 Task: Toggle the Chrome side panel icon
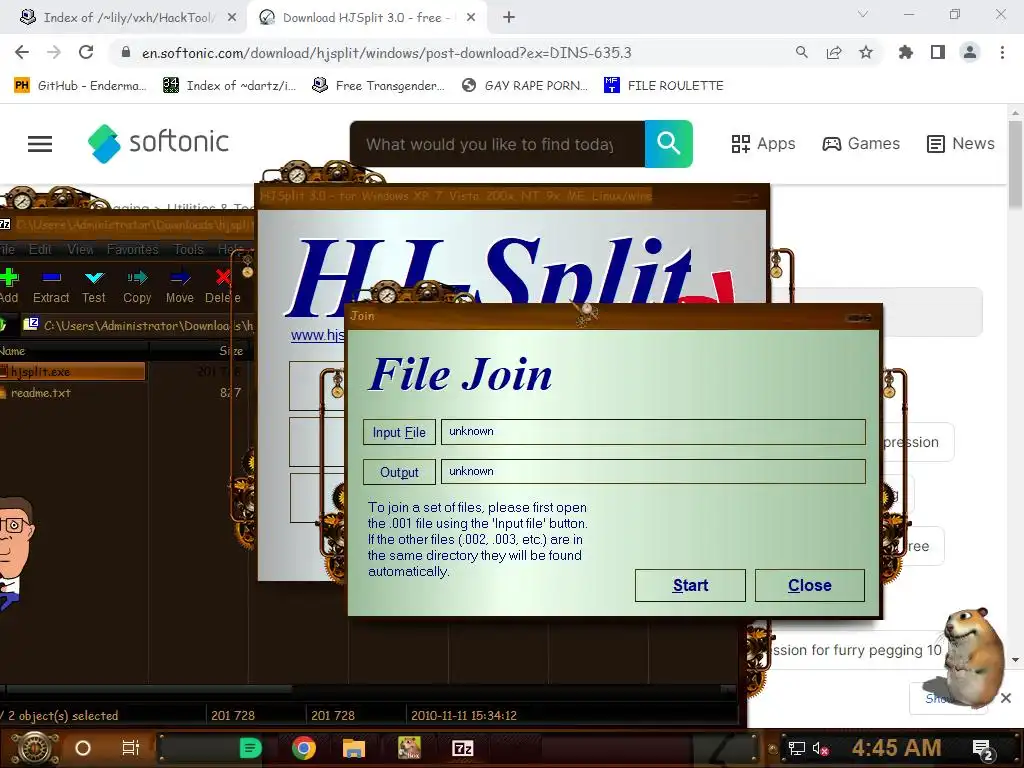[938, 52]
